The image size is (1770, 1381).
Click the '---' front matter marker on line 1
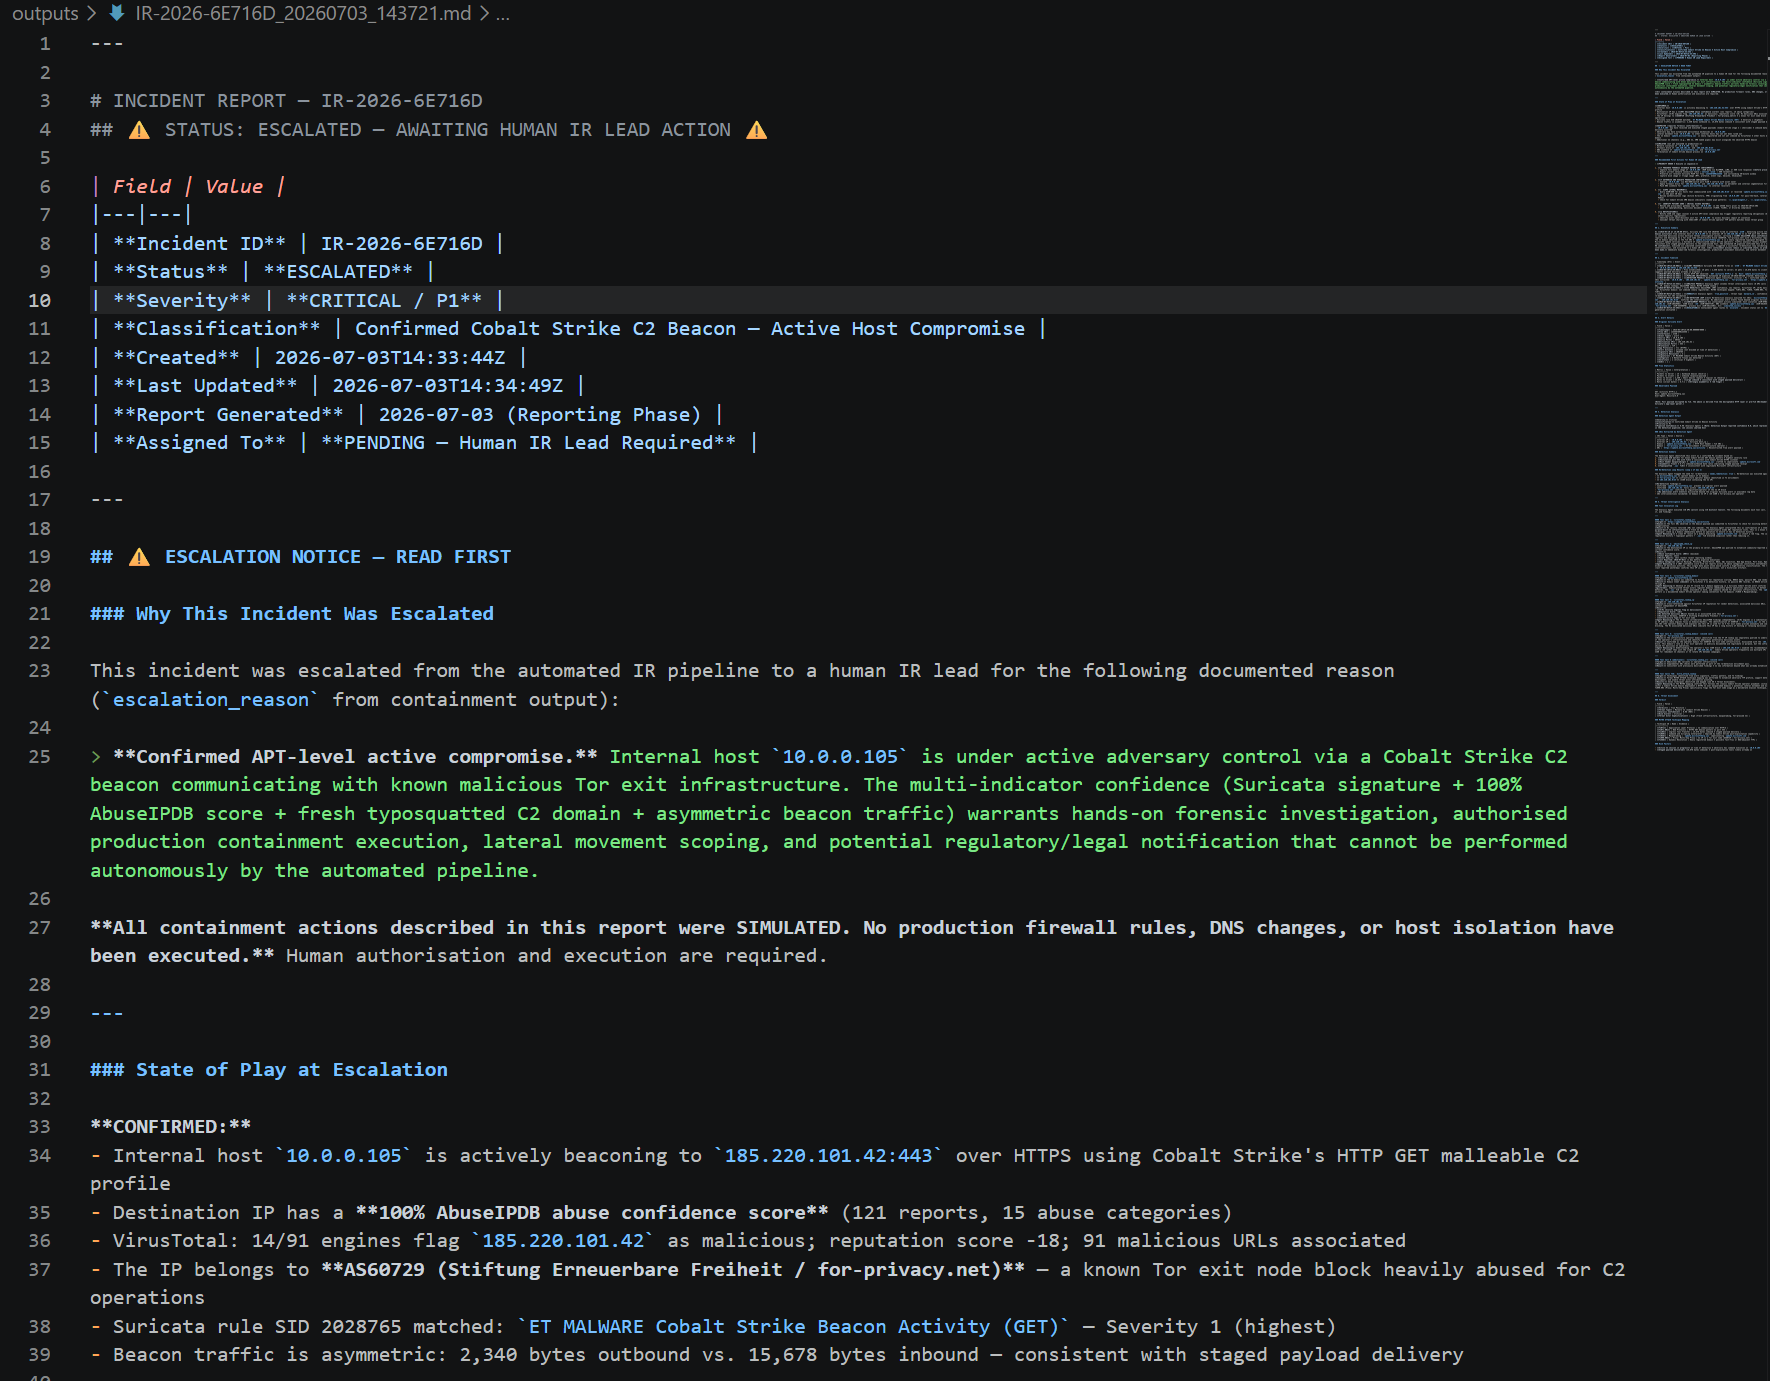click(107, 44)
